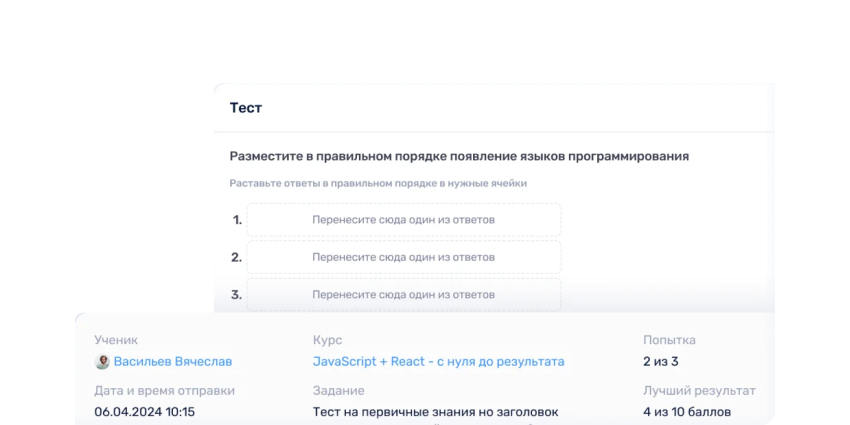The height and width of the screenshot is (425, 850).
Task: Click the Лучший результат label
Action: pos(699,391)
